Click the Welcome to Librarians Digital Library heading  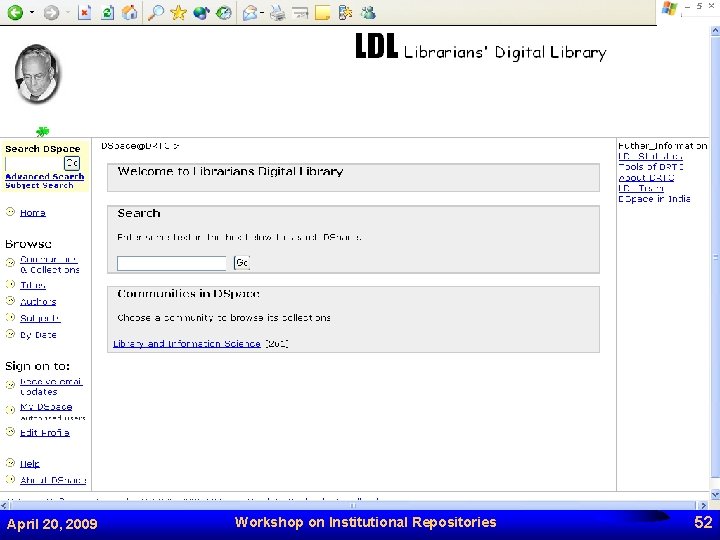tap(231, 171)
